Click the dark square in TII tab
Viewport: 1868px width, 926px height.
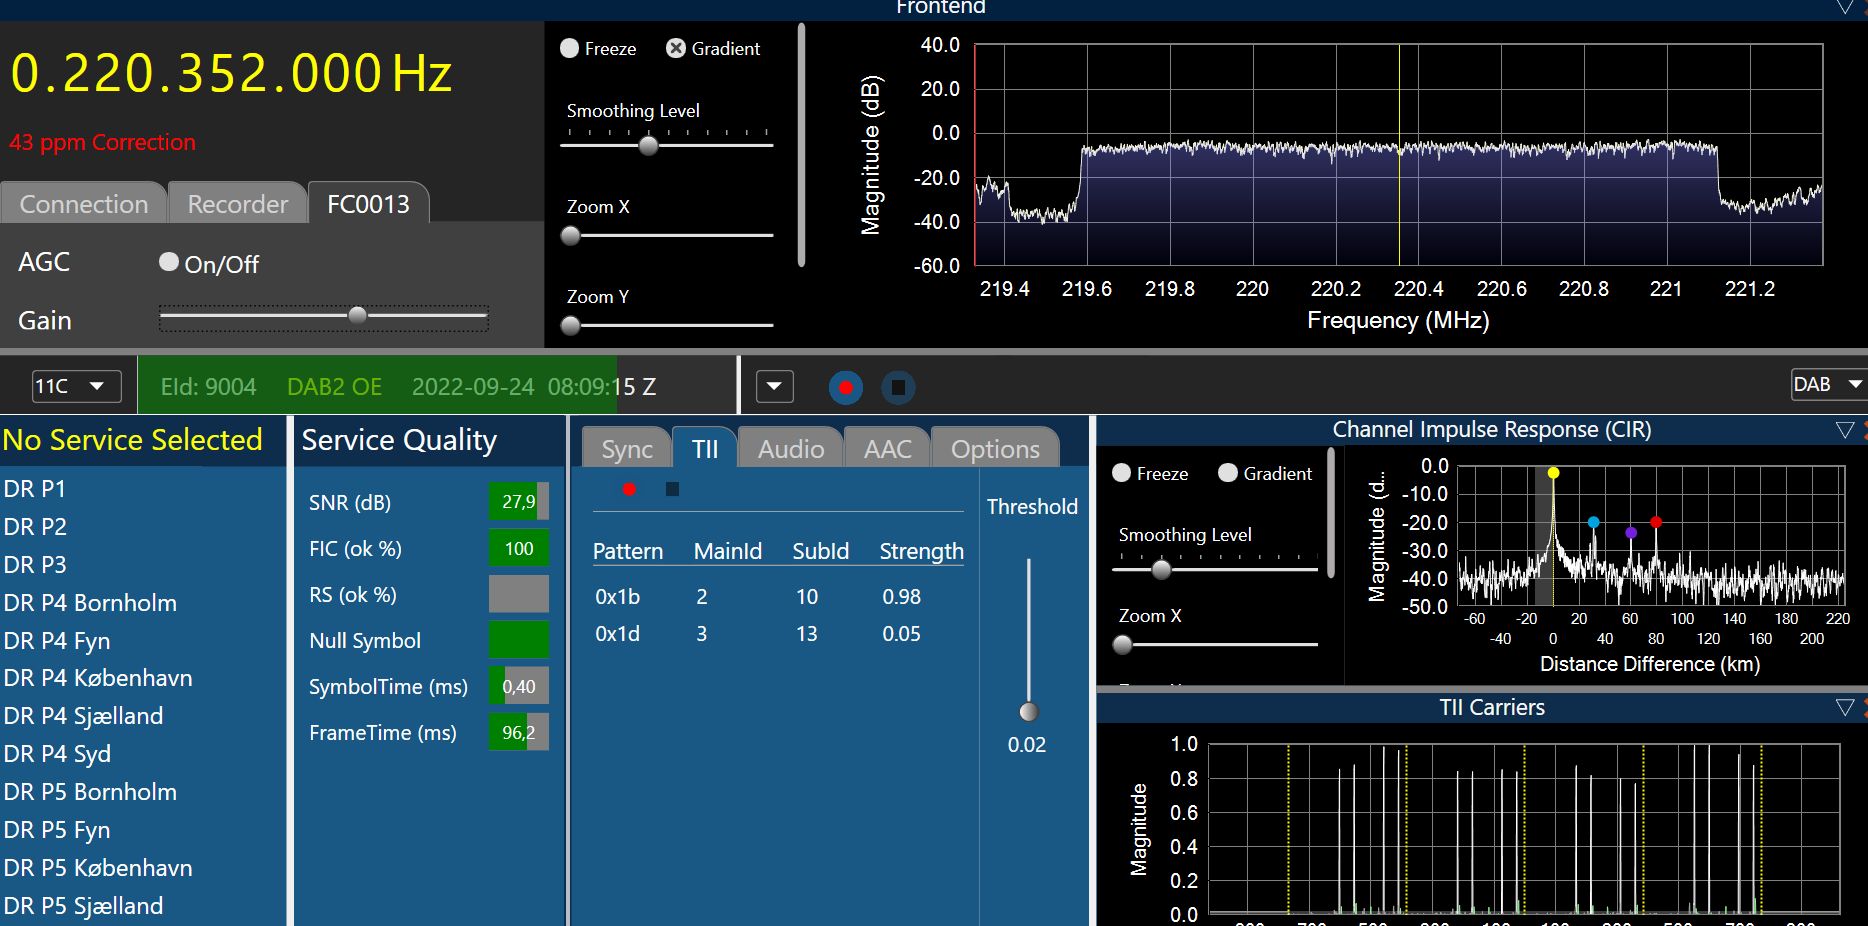click(672, 489)
